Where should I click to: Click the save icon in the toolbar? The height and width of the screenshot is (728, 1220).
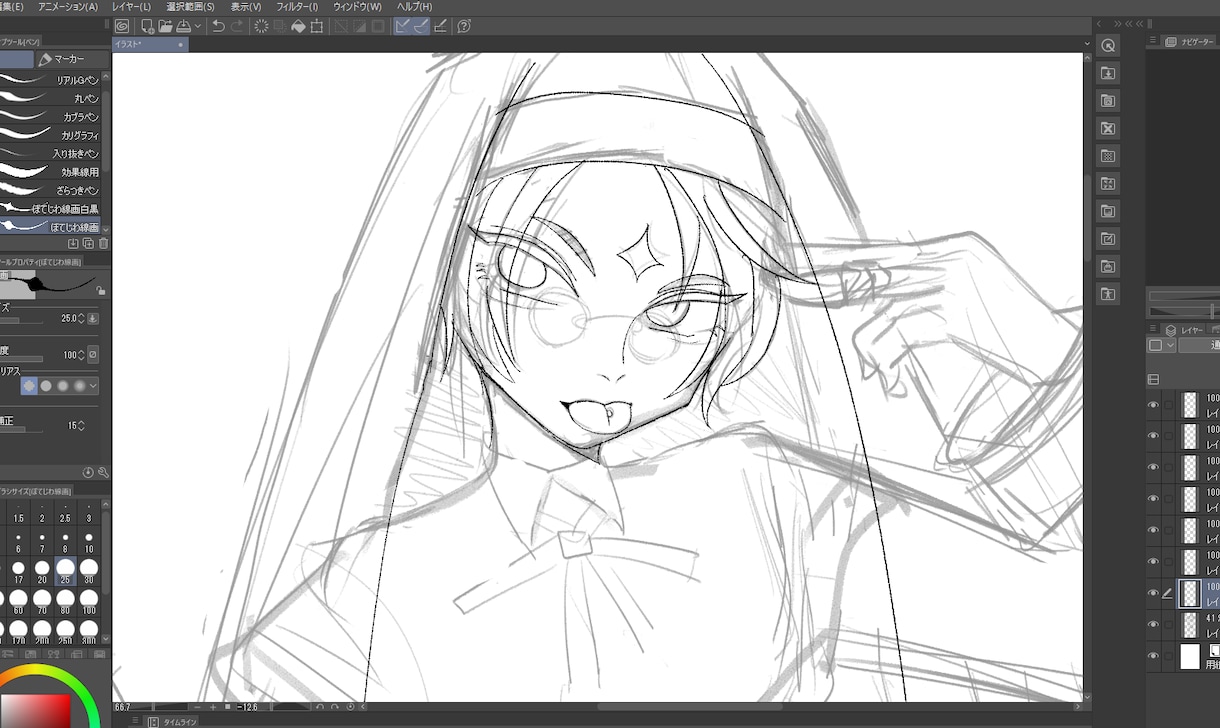(x=183, y=26)
